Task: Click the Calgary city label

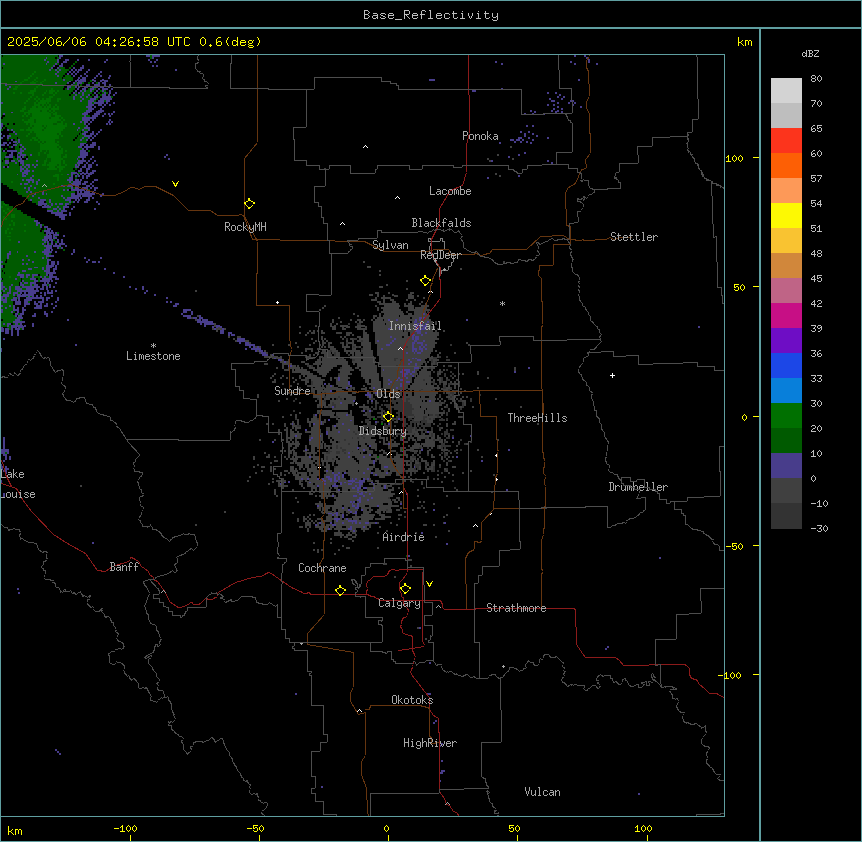Action: (x=399, y=603)
